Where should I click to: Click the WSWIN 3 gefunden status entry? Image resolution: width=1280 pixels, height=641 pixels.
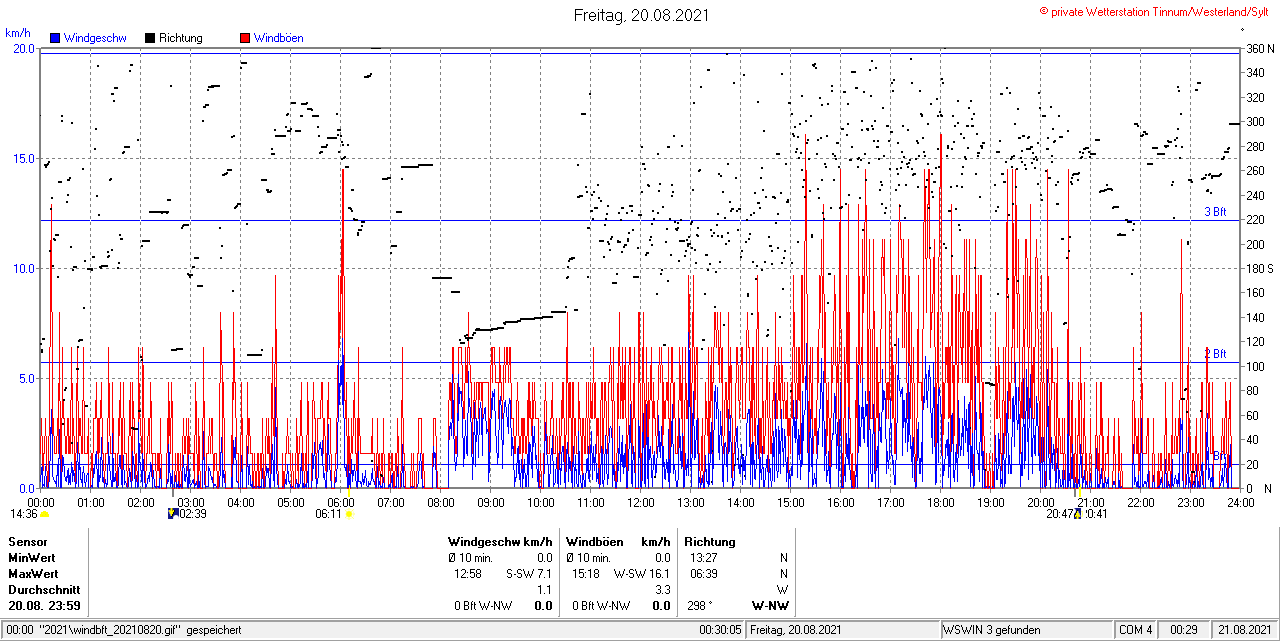992,630
